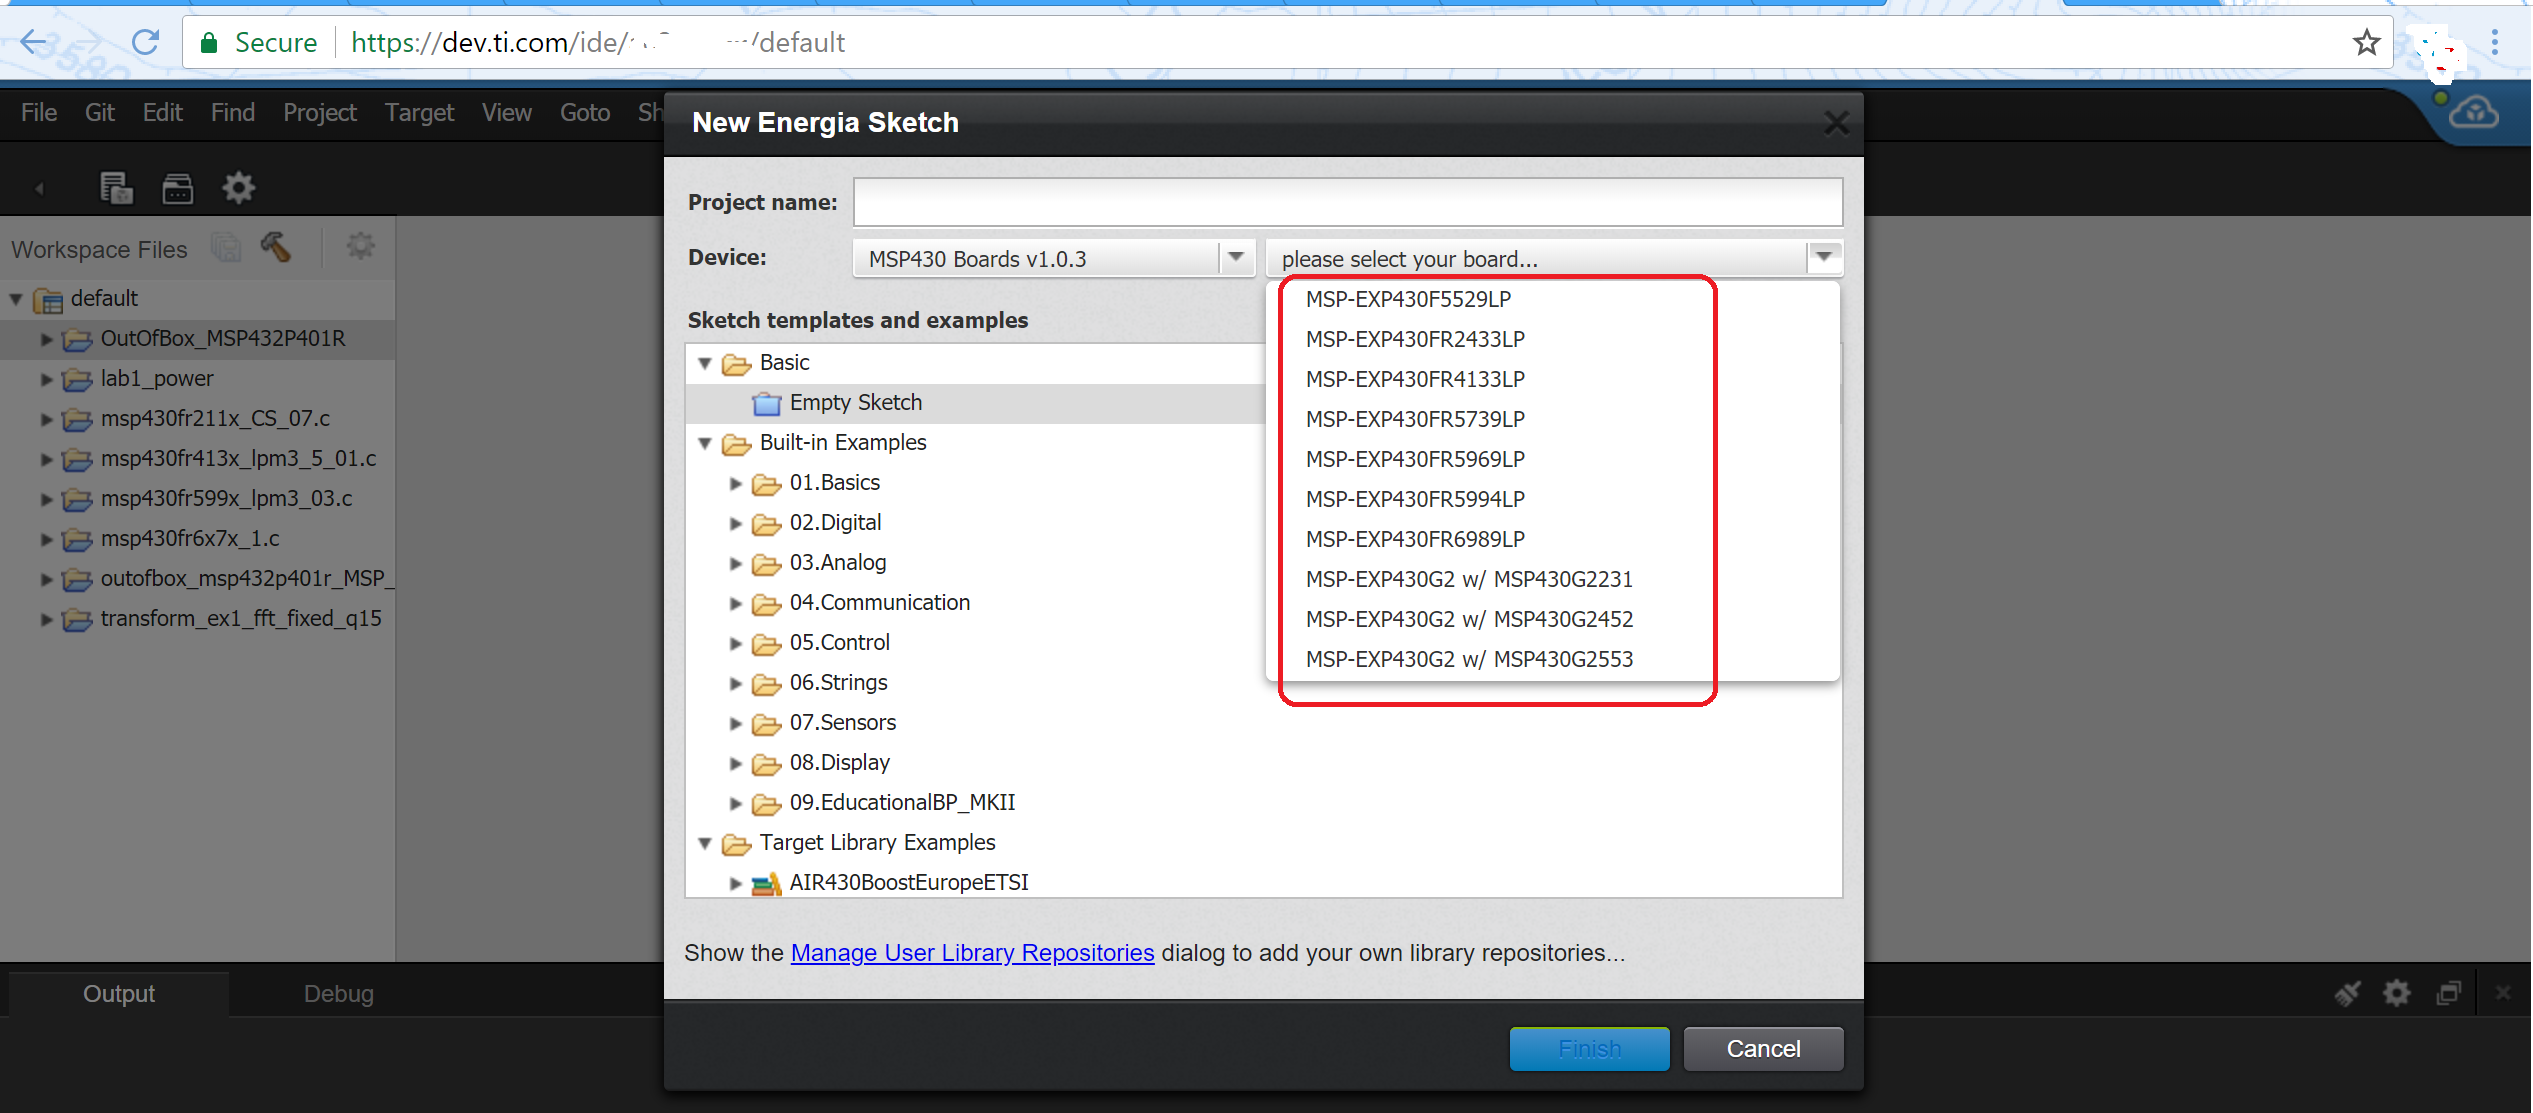Expand the lab1_power project
2533x1113 pixels.
pos(46,379)
